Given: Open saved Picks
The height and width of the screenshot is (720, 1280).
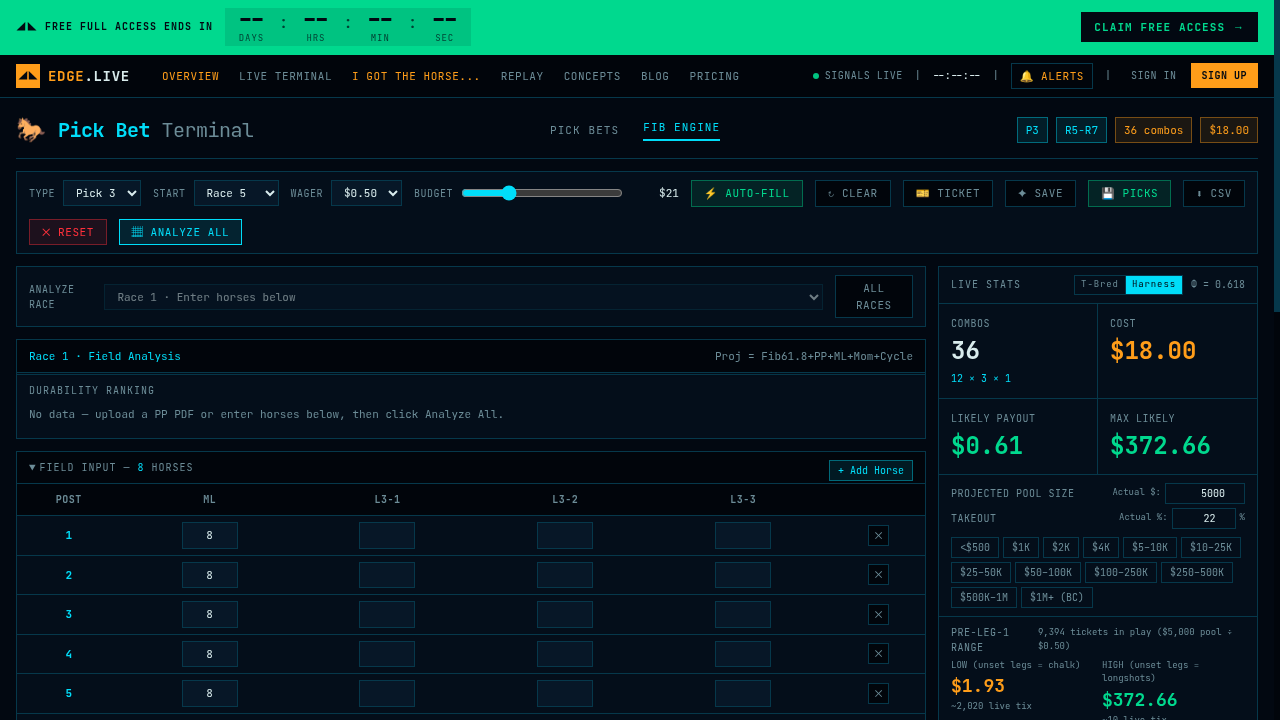Looking at the screenshot, I should click(x=1129, y=194).
